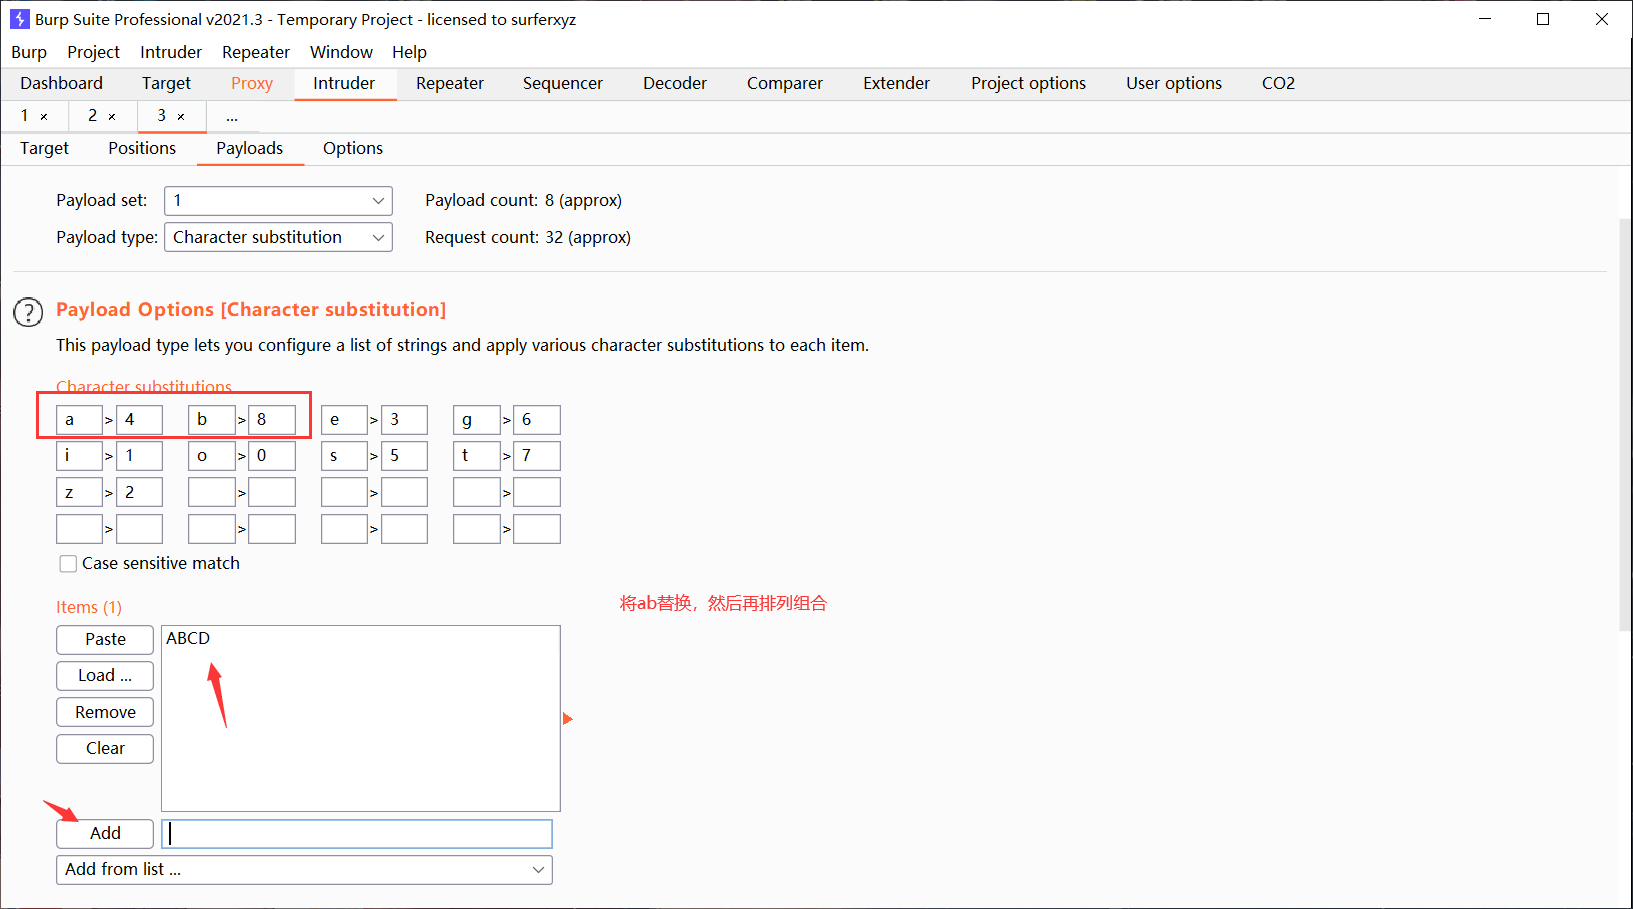This screenshot has height=909, width=1633.
Task: Open the Payload set dropdown
Action: click(x=278, y=201)
